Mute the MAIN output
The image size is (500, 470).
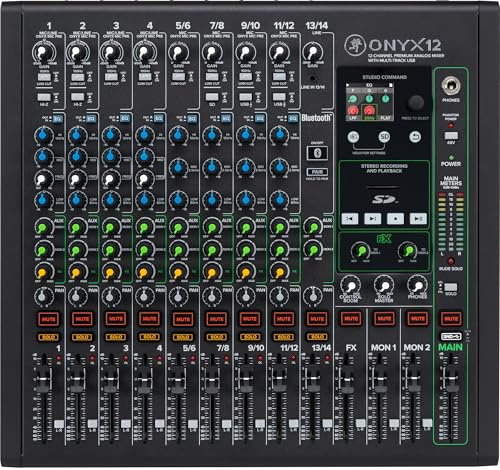(x=451, y=319)
